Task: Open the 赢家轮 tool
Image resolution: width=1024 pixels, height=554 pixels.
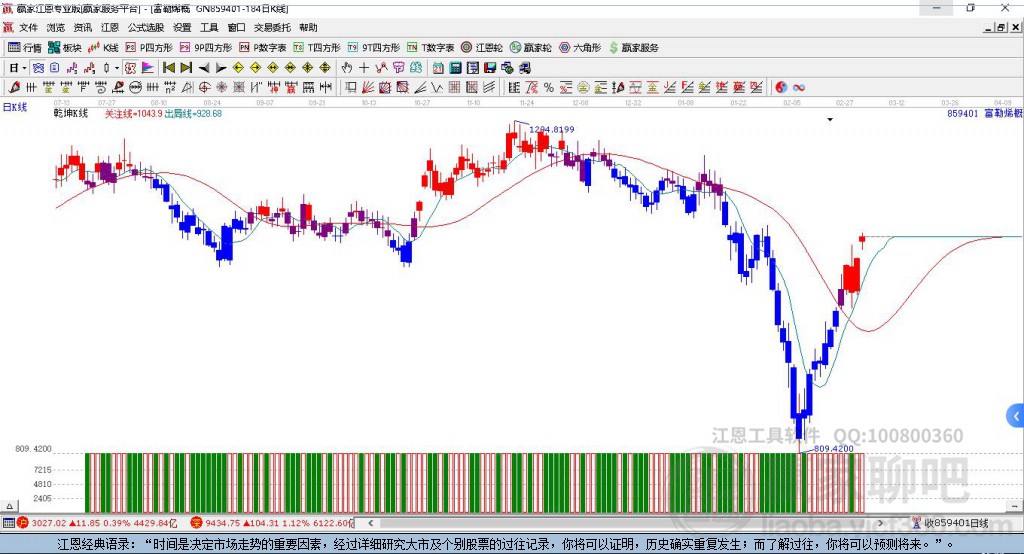Action: (x=530, y=48)
